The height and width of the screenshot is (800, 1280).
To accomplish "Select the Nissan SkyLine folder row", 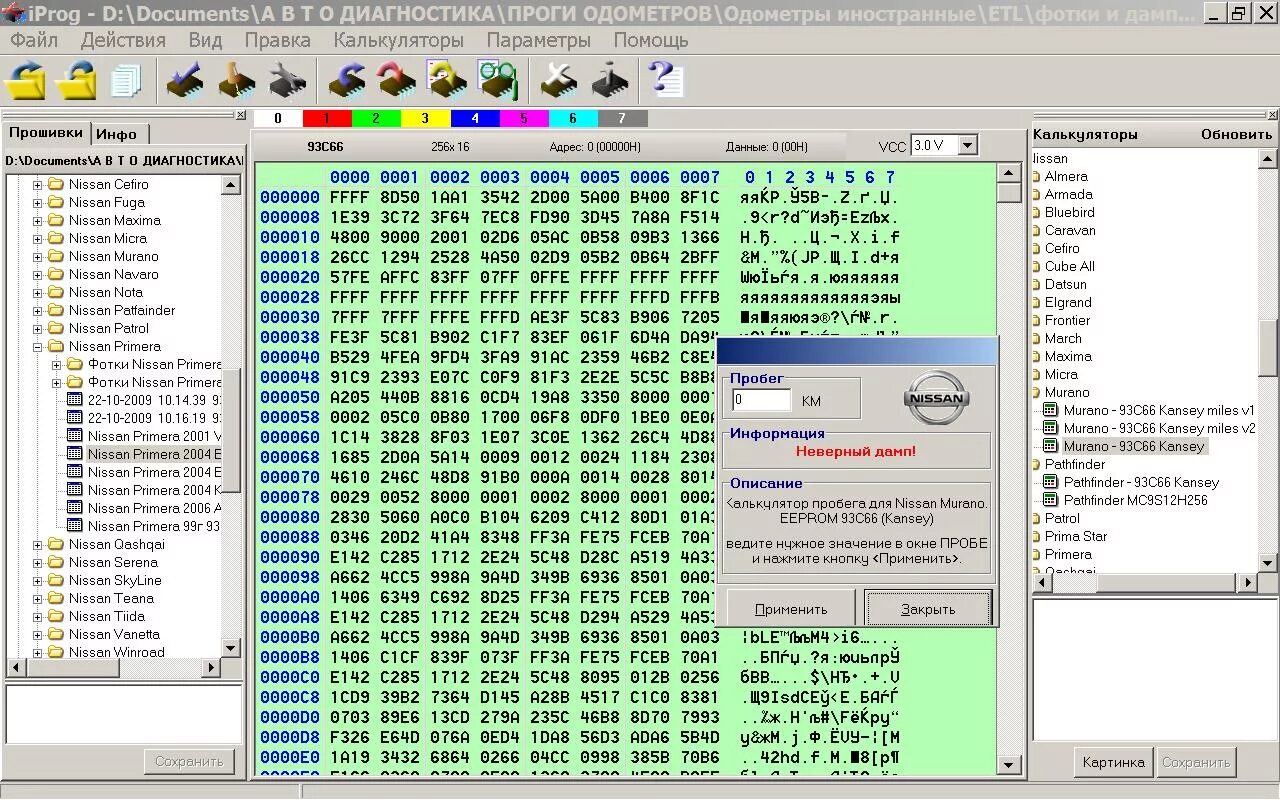I will coord(115,580).
